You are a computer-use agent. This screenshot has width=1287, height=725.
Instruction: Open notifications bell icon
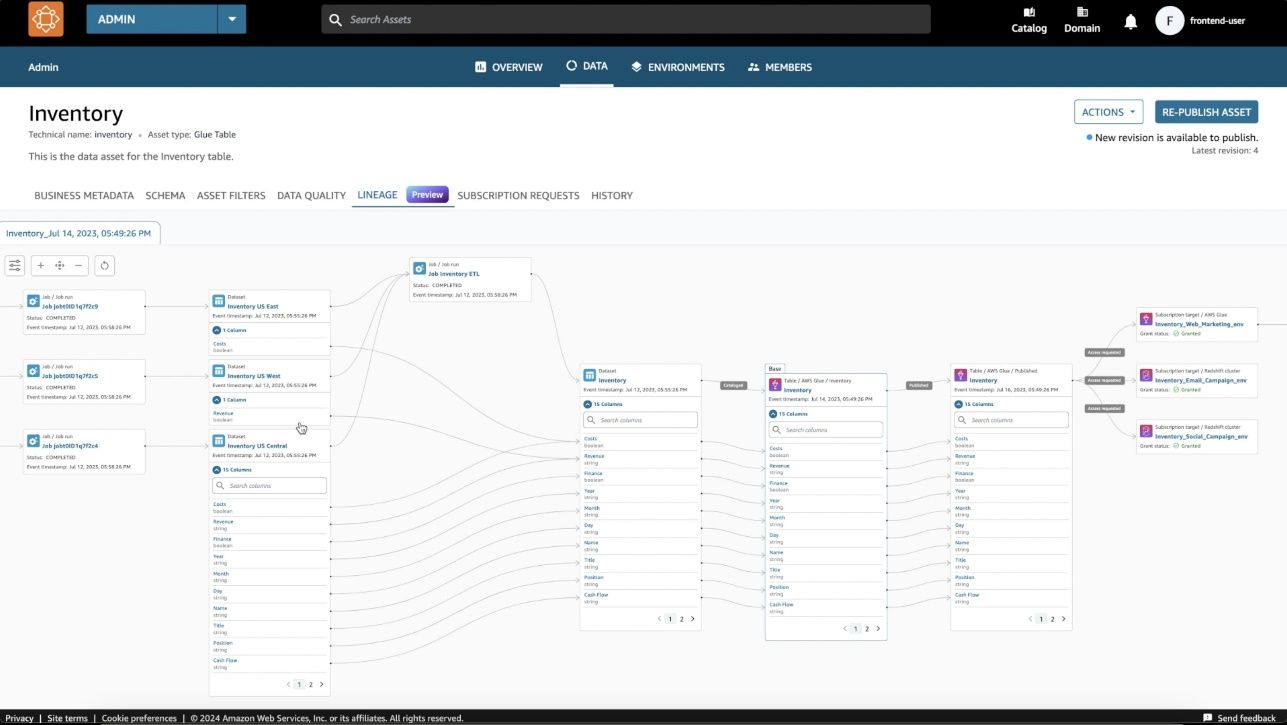1131,21
